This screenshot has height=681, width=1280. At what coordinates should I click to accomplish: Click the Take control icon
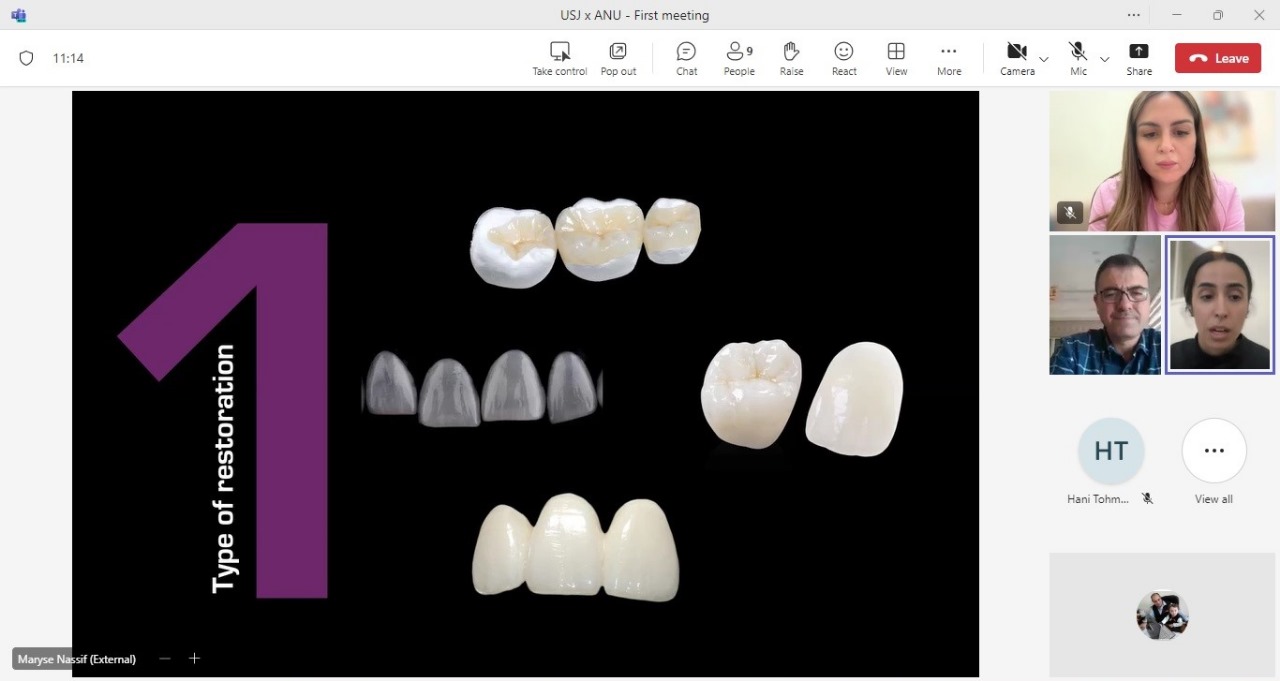coord(559,52)
